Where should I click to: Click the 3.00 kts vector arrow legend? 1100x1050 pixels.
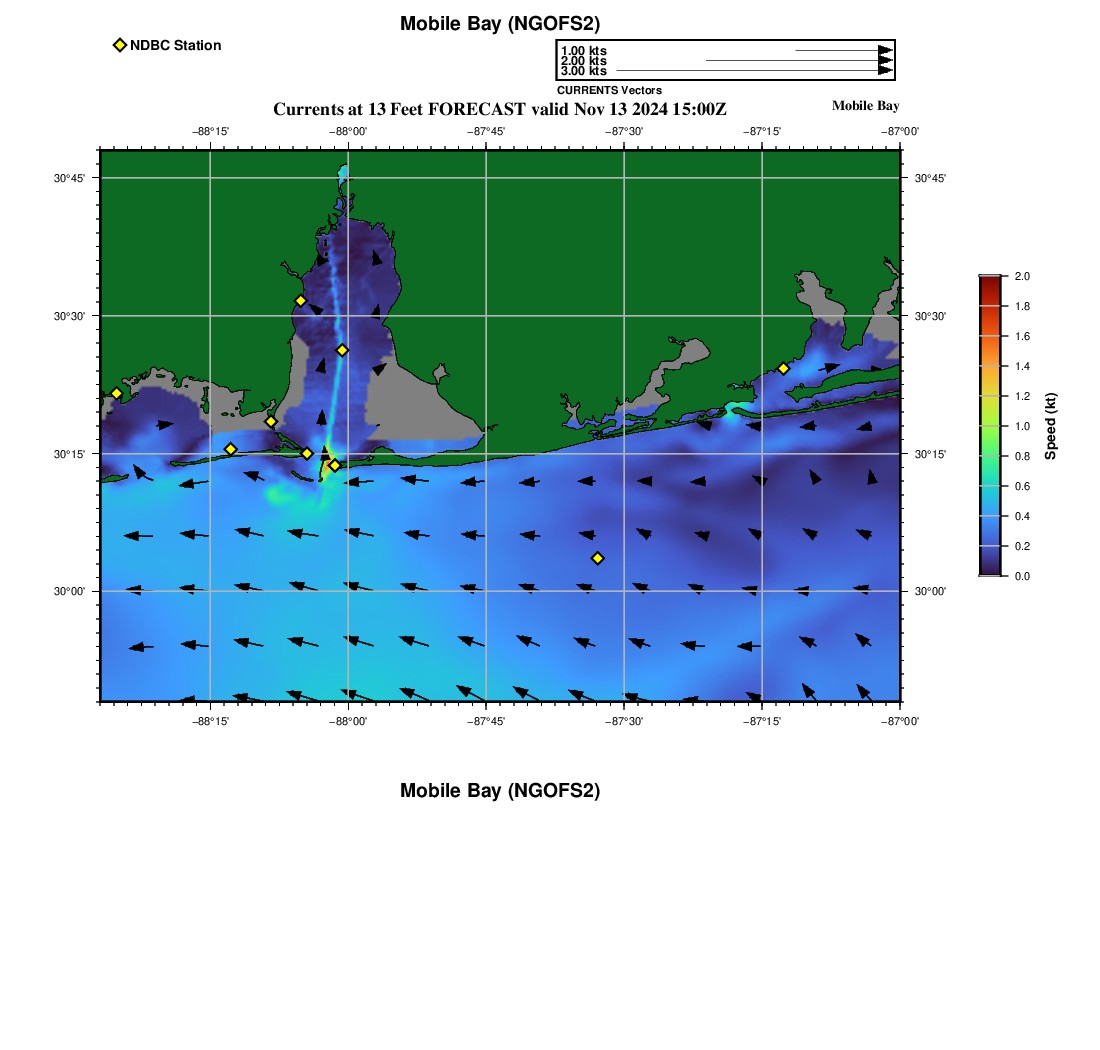pyautogui.click(x=754, y=70)
